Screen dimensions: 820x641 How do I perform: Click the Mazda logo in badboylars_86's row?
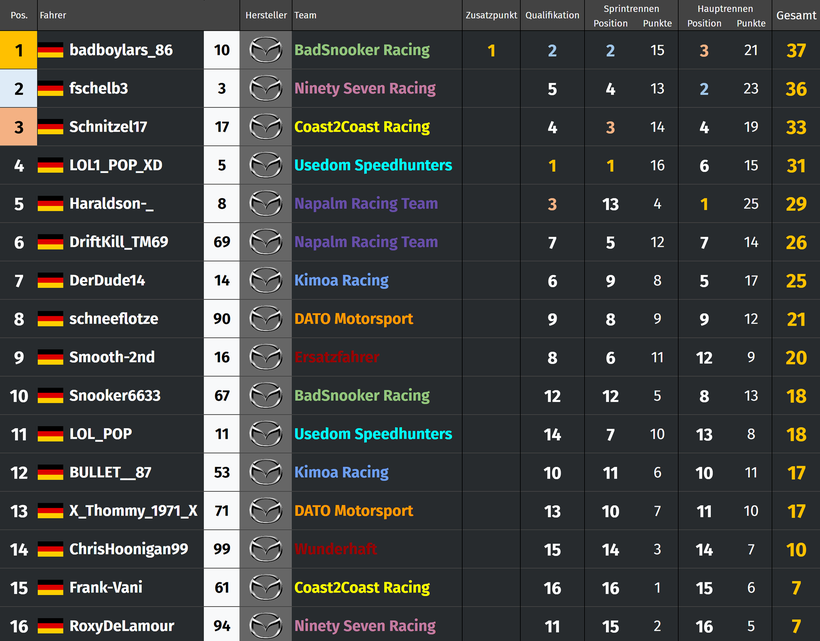[266, 50]
